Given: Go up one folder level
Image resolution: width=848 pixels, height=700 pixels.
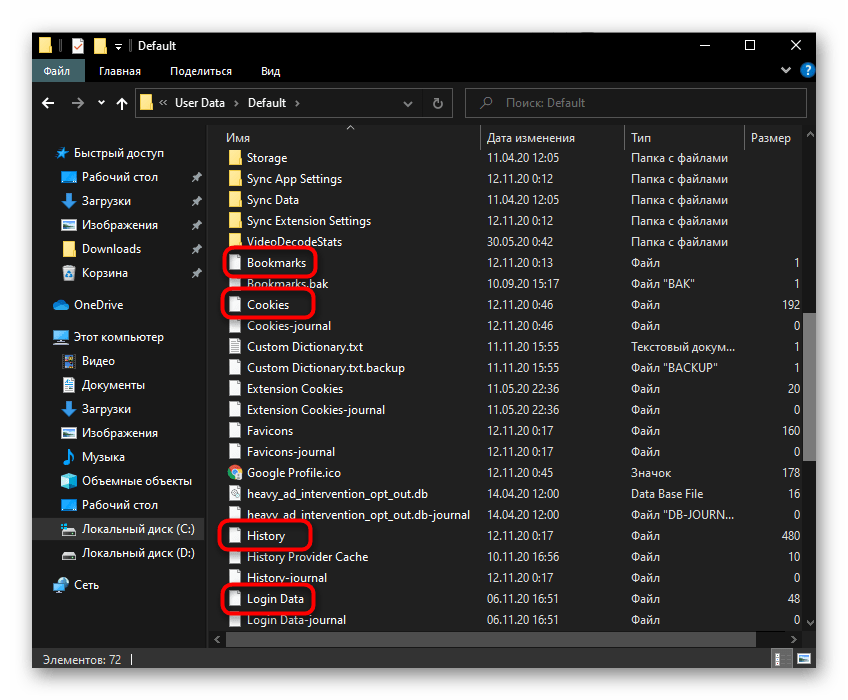Looking at the screenshot, I should tap(122, 103).
